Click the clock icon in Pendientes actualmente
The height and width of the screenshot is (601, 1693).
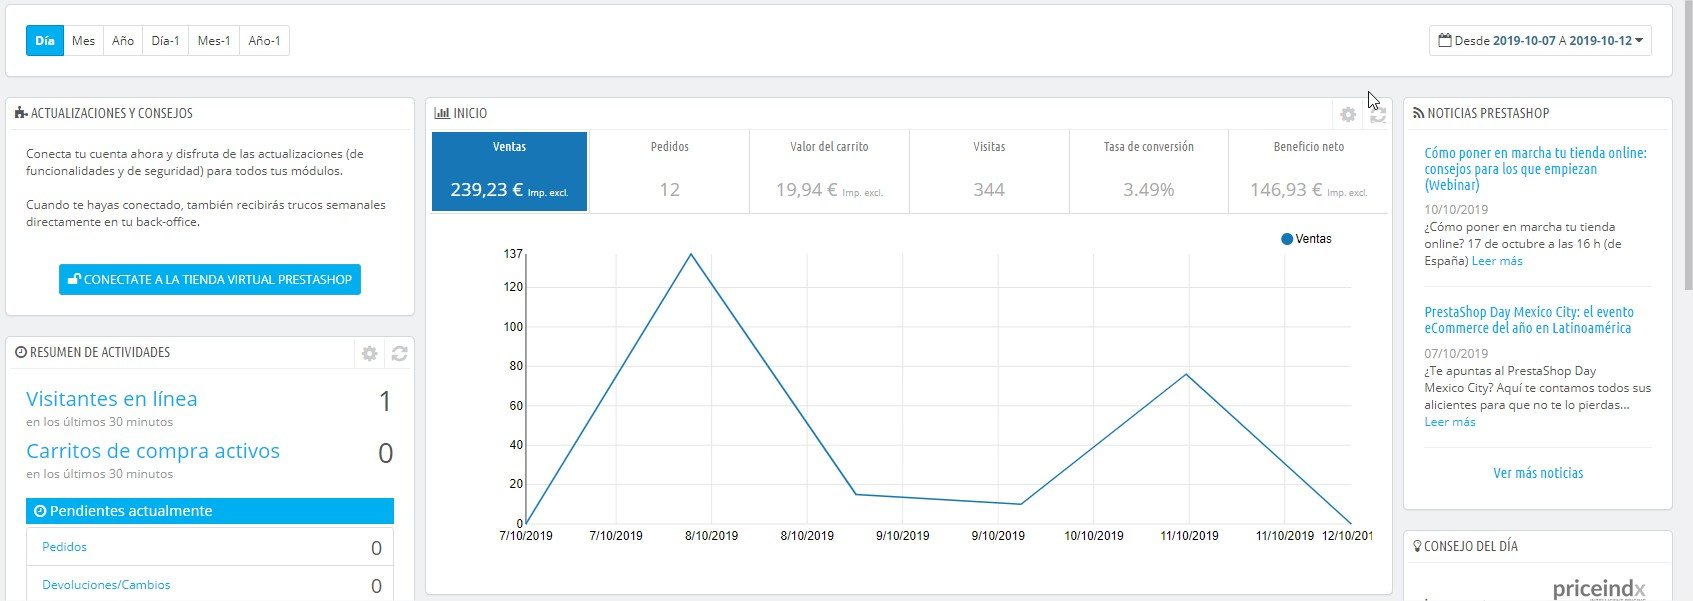pyautogui.click(x=40, y=511)
